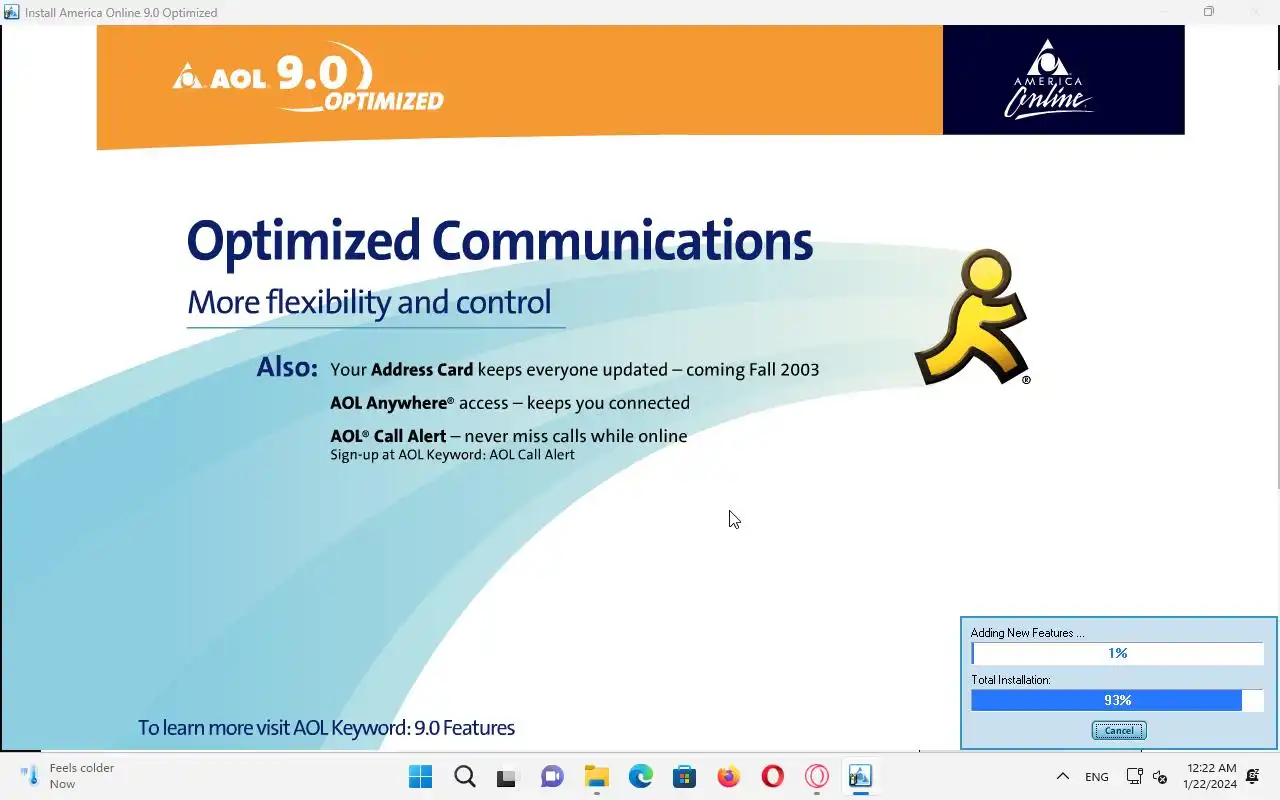Click the 'Total Installation:' label
Viewport: 1280px width, 800px height.
coord(1010,680)
